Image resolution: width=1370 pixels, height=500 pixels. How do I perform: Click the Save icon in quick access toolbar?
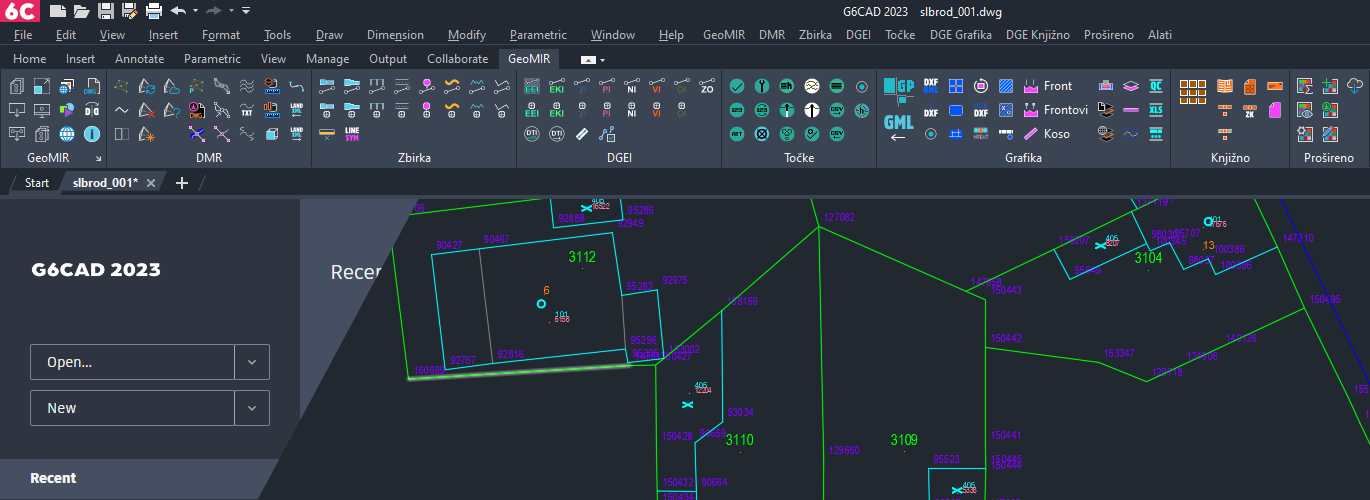point(105,11)
